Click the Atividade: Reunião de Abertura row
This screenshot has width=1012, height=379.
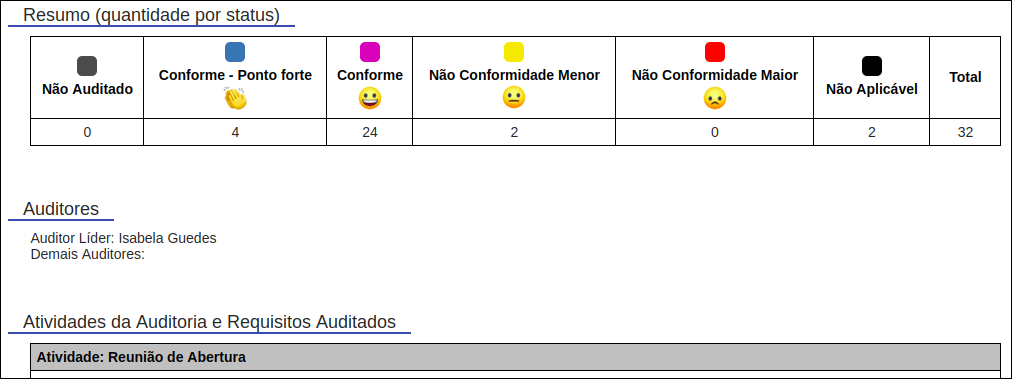point(515,357)
